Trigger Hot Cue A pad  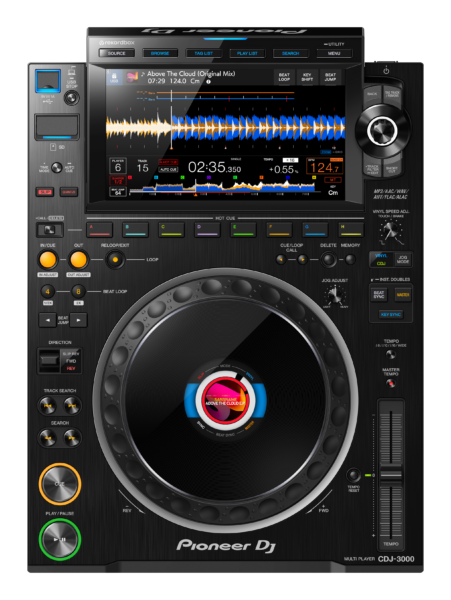coord(99,230)
